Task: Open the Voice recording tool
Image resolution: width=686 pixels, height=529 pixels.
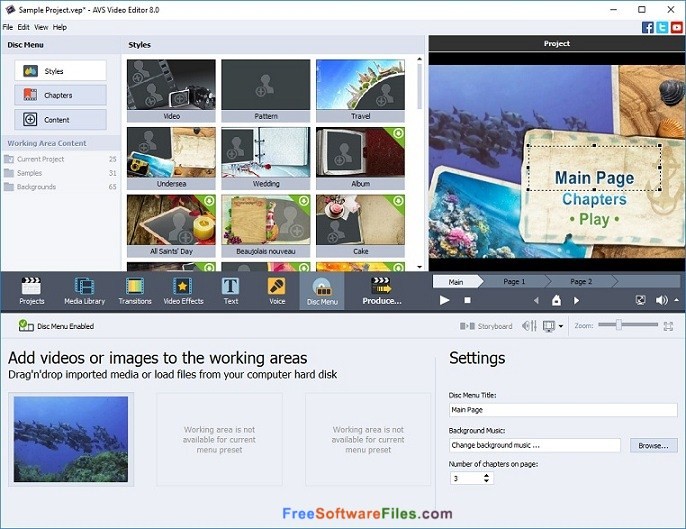Action: coord(277,291)
